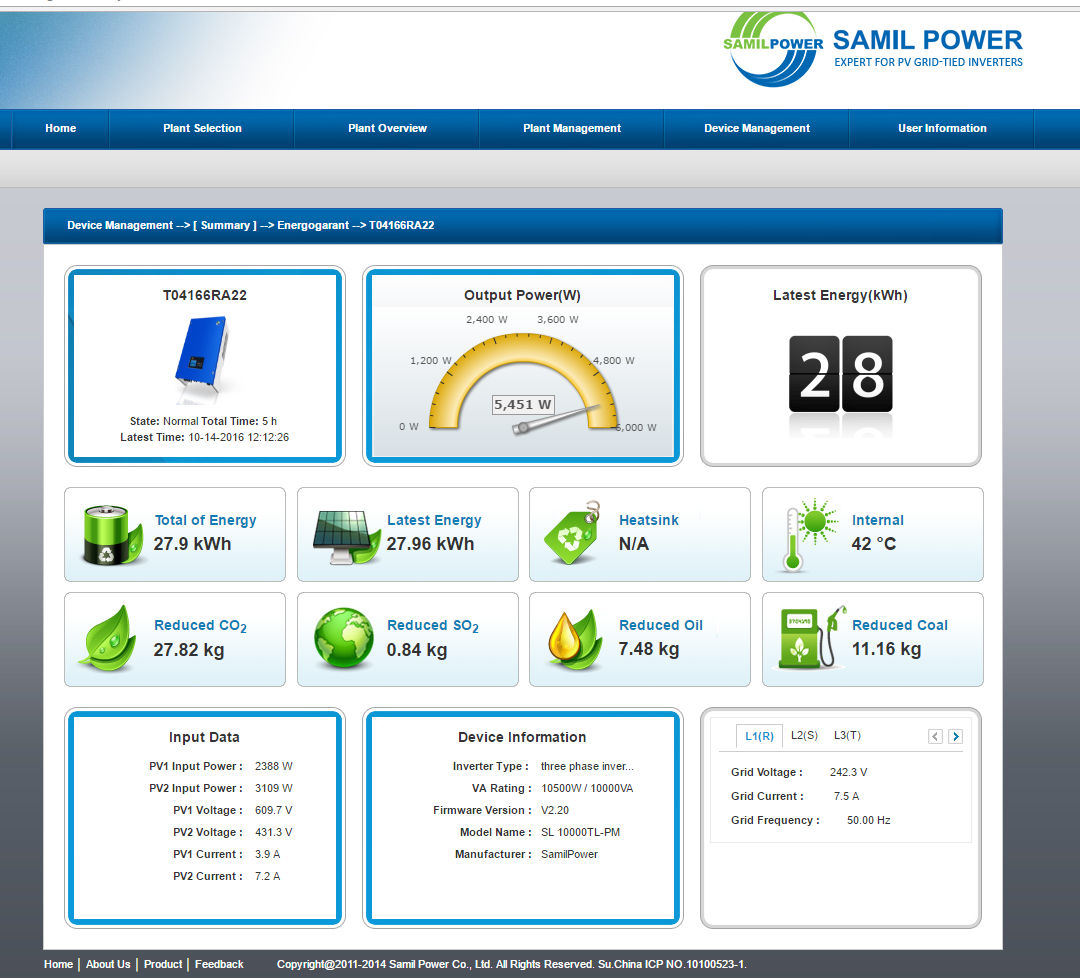The height and width of the screenshot is (978, 1080).
Task: Switch to the L3(T) tab
Action: (x=847, y=736)
